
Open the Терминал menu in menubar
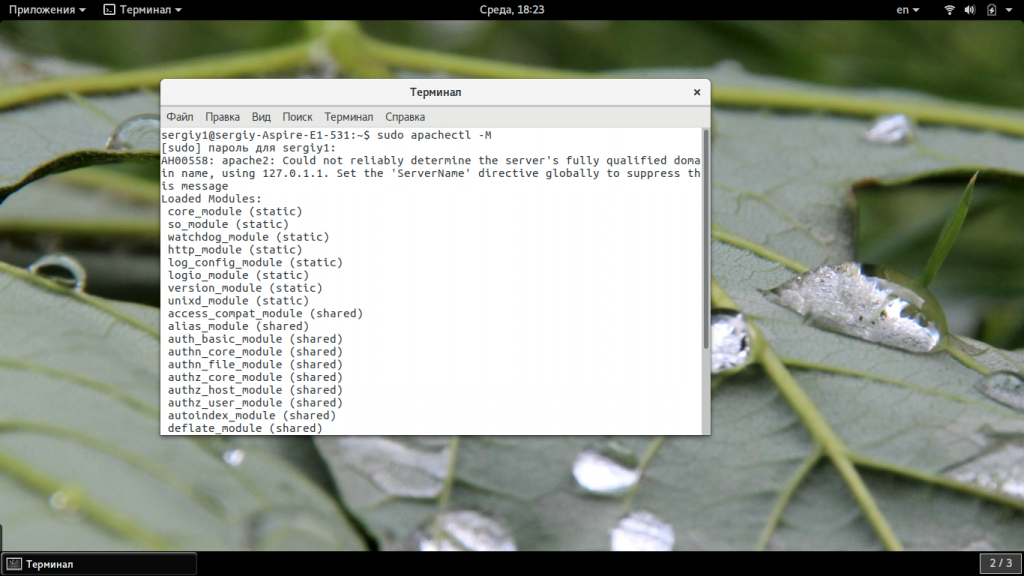[349, 117]
